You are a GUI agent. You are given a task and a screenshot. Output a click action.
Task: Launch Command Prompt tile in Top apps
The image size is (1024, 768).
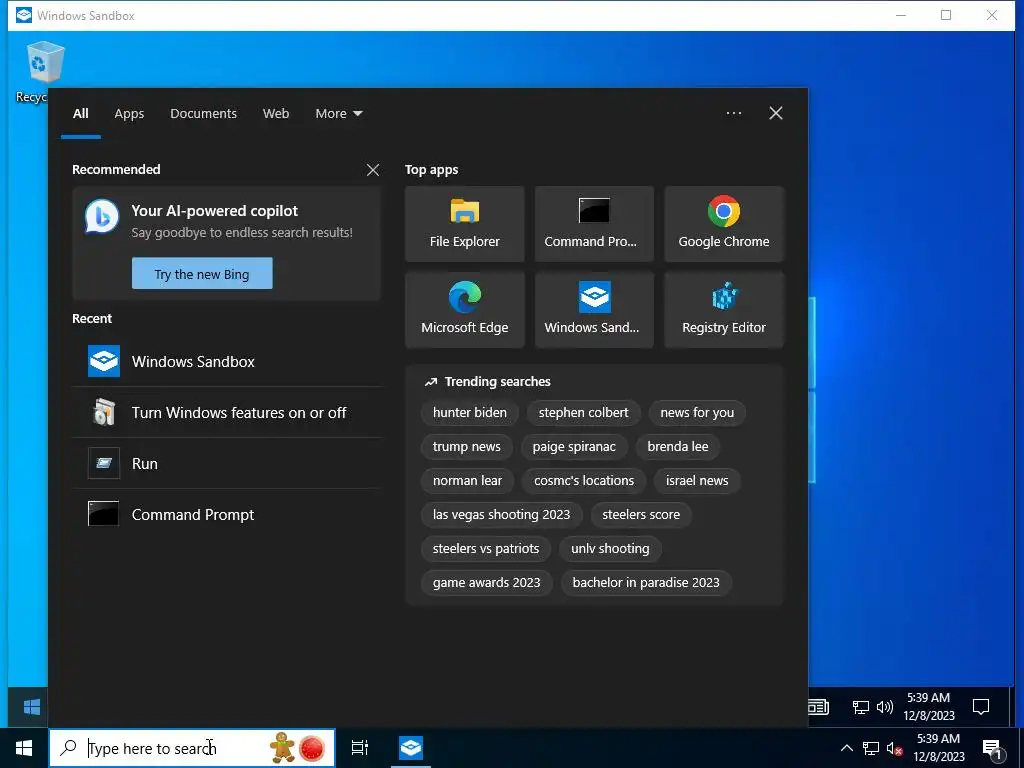tap(594, 224)
